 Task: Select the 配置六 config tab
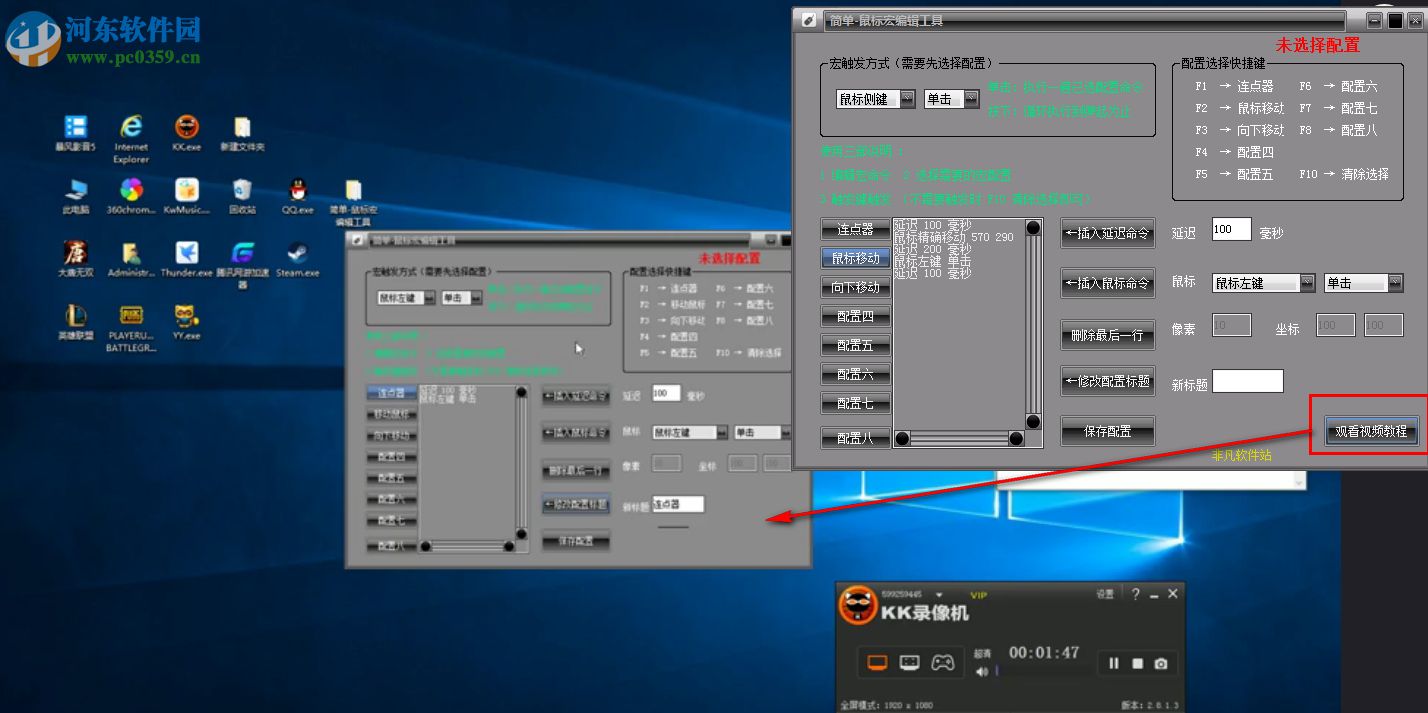[x=855, y=374]
